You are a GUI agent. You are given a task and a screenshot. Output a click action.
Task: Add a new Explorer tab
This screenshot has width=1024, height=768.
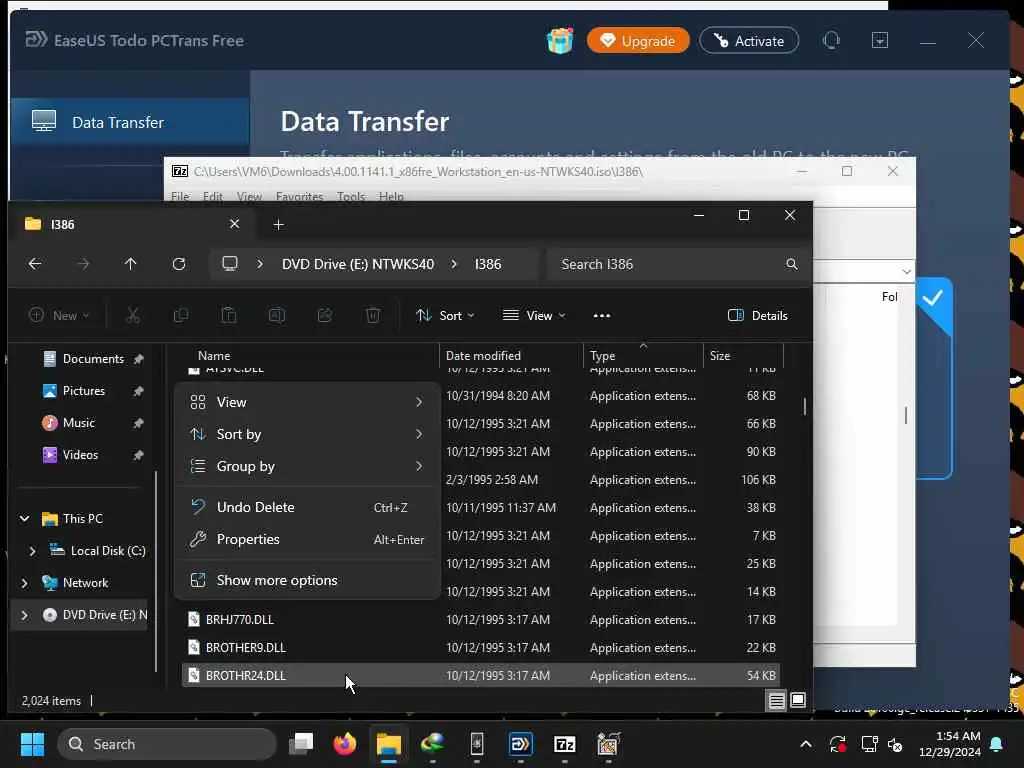point(278,225)
